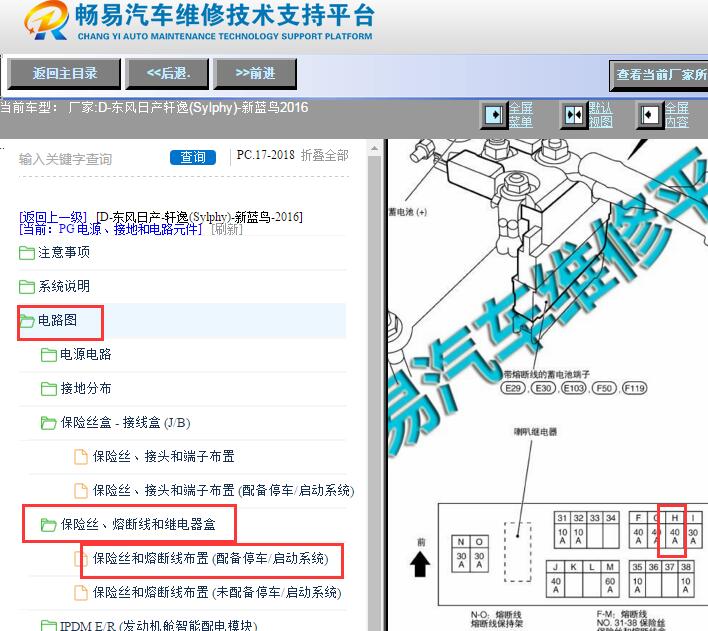Image resolution: width=708 pixels, height=631 pixels.
Task: Collapse the 电路图 folder
Action: 57,320
